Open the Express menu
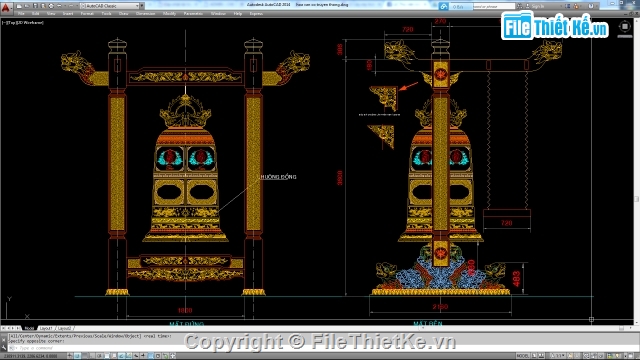This screenshot has width=640, height=360. point(256,13)
